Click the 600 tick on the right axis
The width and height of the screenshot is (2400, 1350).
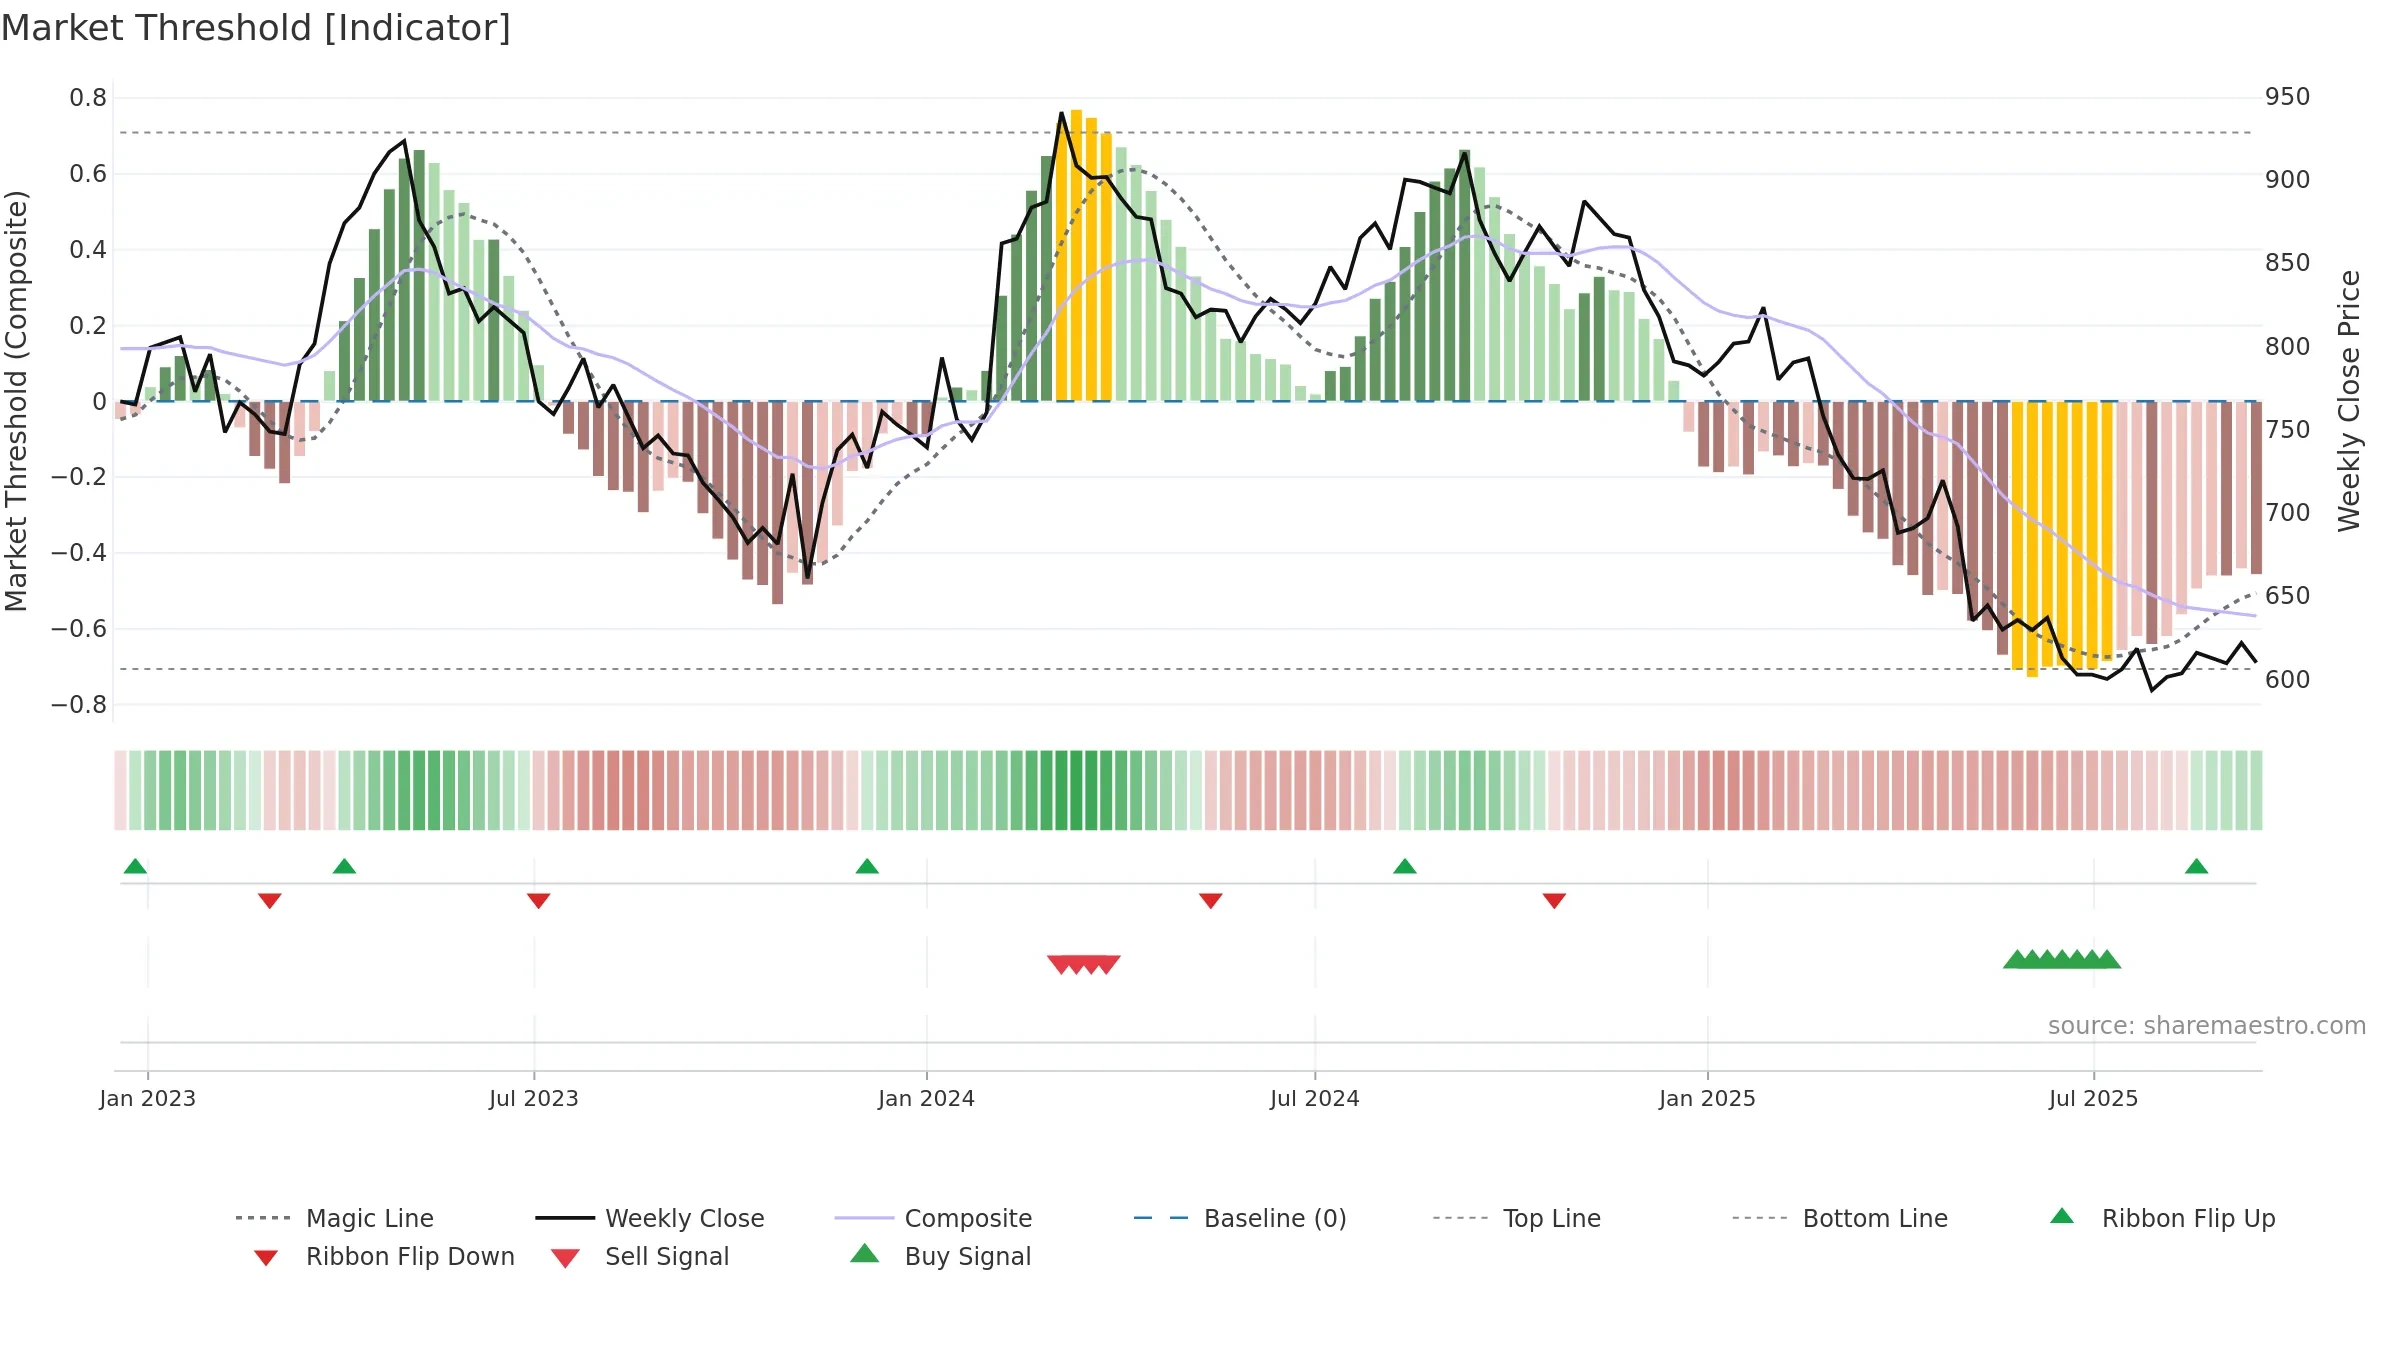pyautogui.click(x=2288, y=680)
